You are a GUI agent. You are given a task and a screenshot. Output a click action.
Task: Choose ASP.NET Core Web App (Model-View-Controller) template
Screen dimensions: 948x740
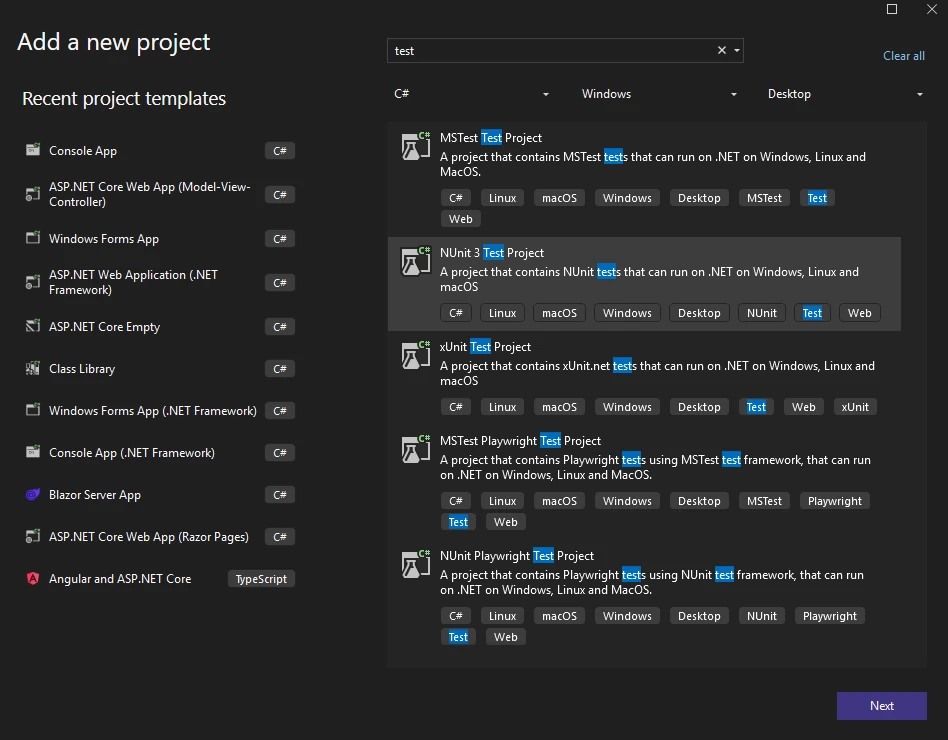tap(160, 194)
